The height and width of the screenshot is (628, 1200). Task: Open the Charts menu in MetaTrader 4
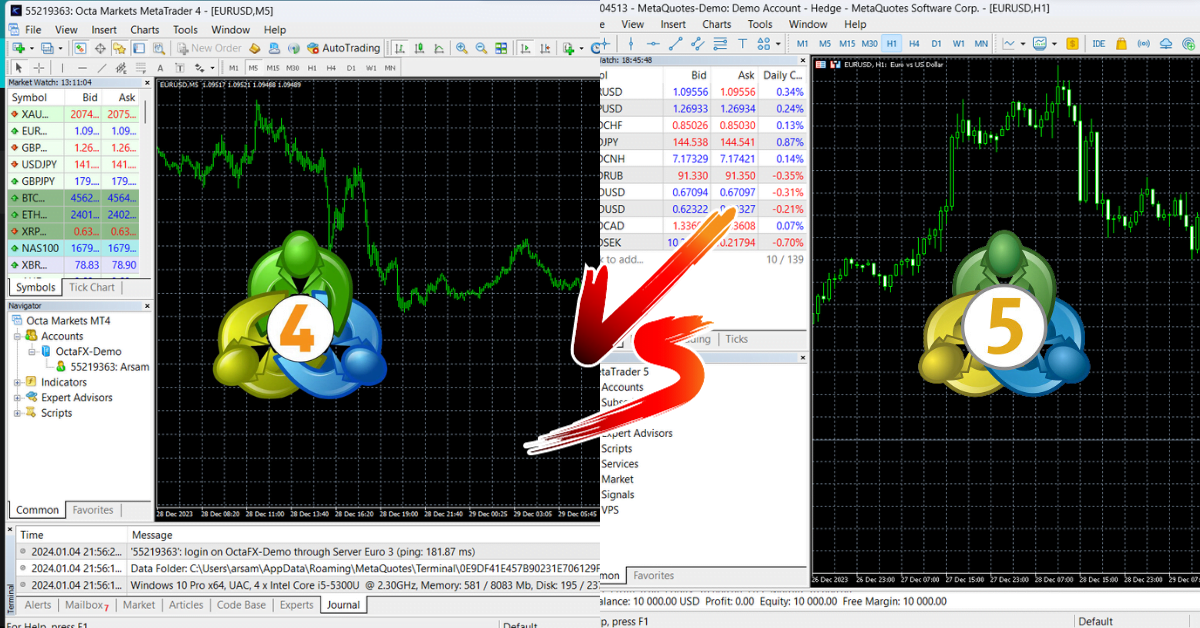click(x=145, y=30)
